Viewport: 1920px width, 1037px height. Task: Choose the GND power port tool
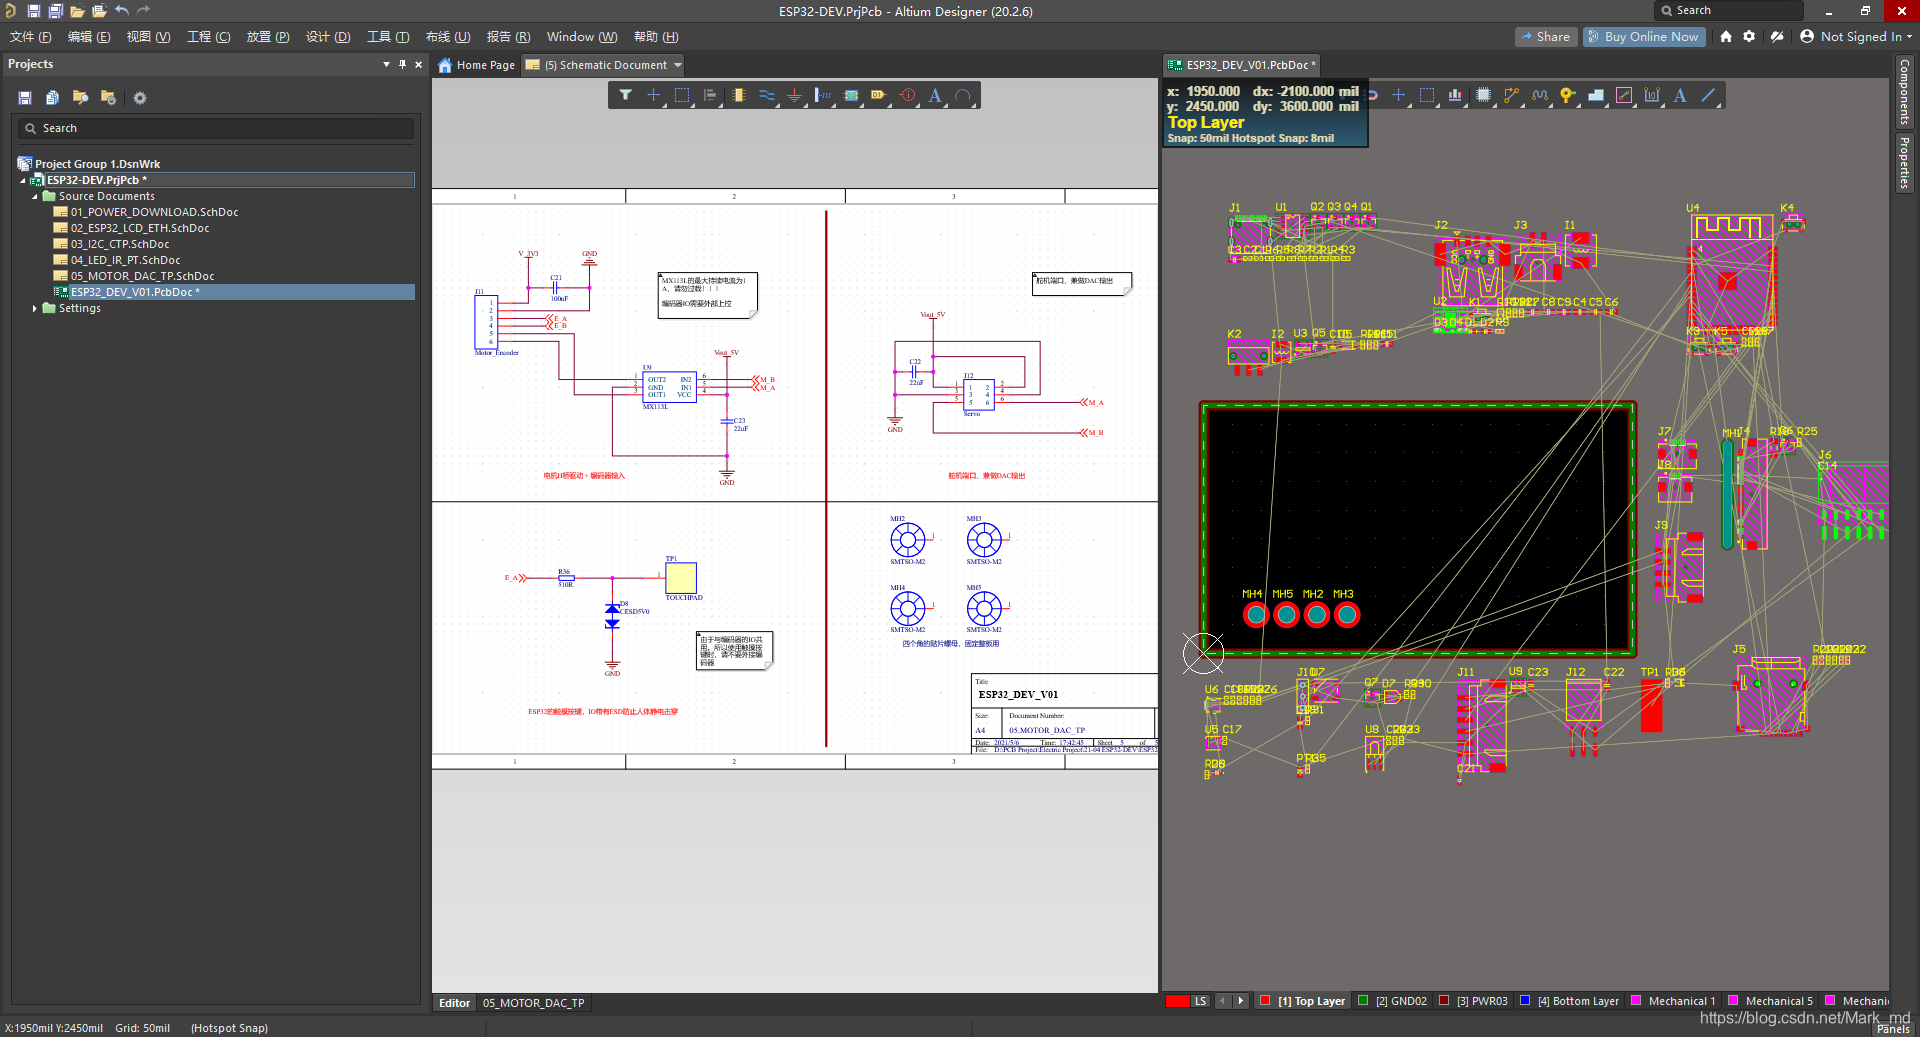(794, 96)
